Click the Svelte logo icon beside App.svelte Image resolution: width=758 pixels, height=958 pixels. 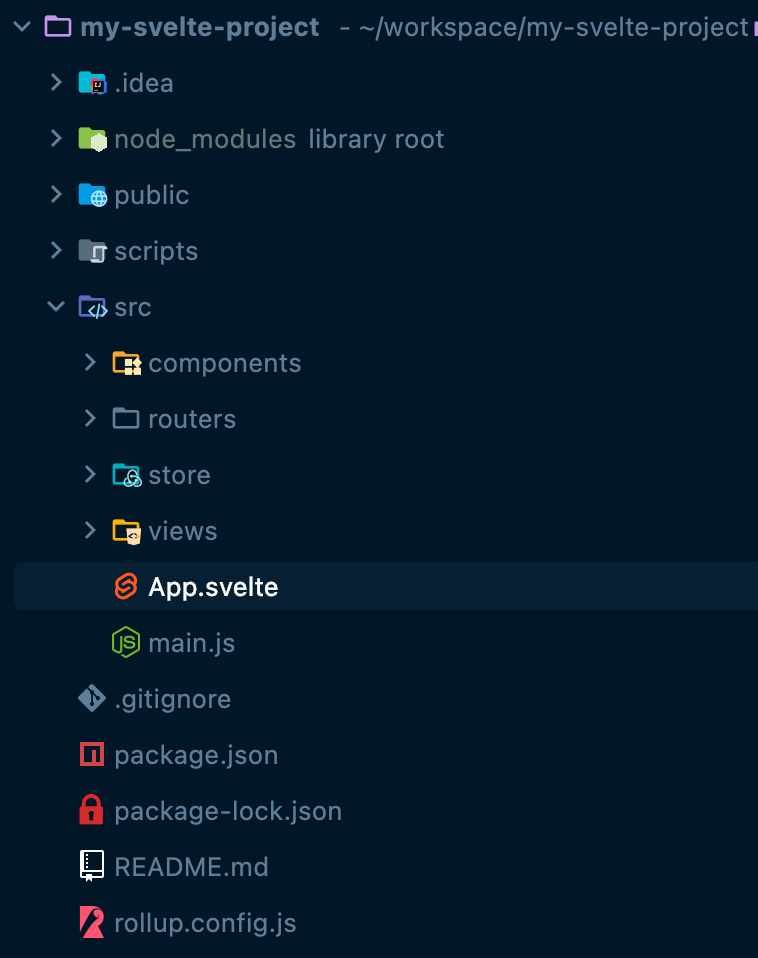pyautogui.click(x=126, y=587)
